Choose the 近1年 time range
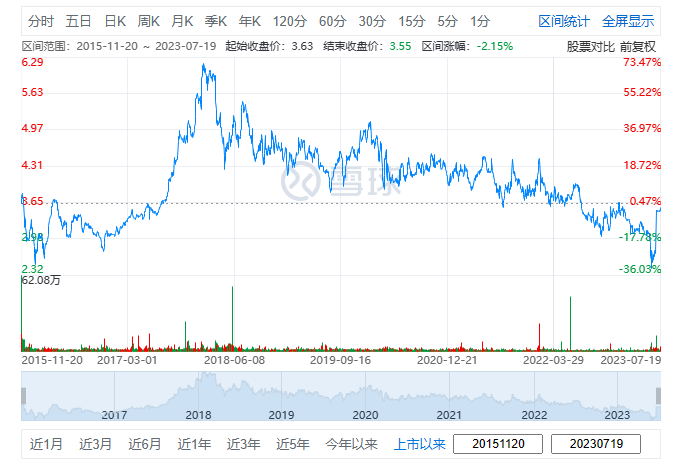 194,444
